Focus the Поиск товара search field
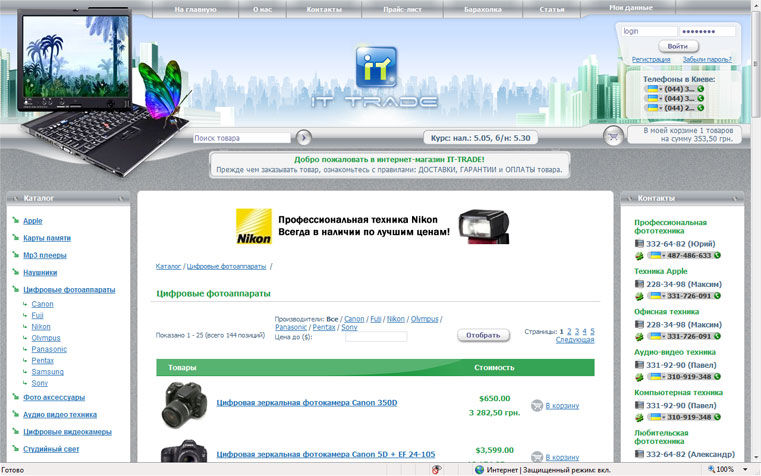The height and width of the screenshot is (476, 761). coord(242,138)
